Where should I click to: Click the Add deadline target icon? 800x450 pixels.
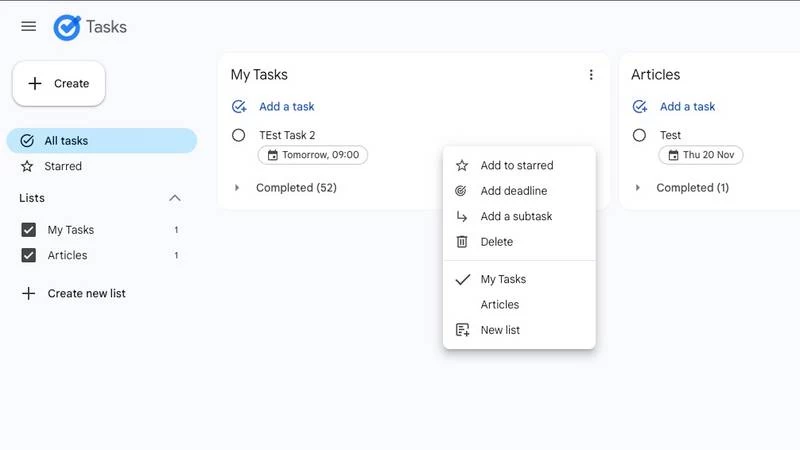click(x=462, y=191)
